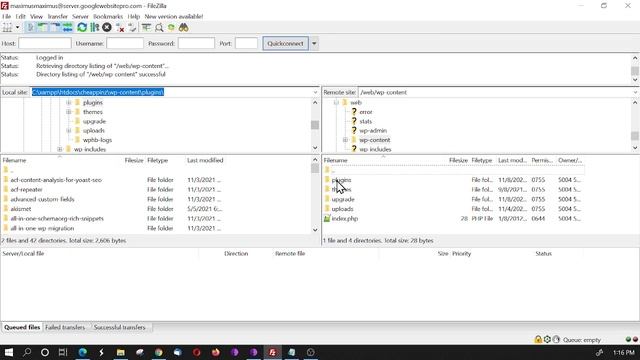Sort local files by Last modified column
The image size is (640, 360).
[x=205, y=160]
